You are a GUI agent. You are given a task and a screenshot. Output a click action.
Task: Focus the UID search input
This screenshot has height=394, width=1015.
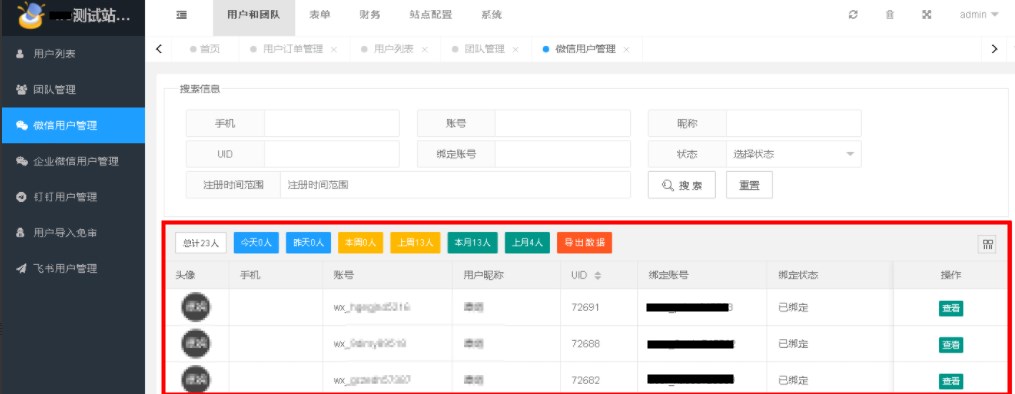click(x=331, y=154)
